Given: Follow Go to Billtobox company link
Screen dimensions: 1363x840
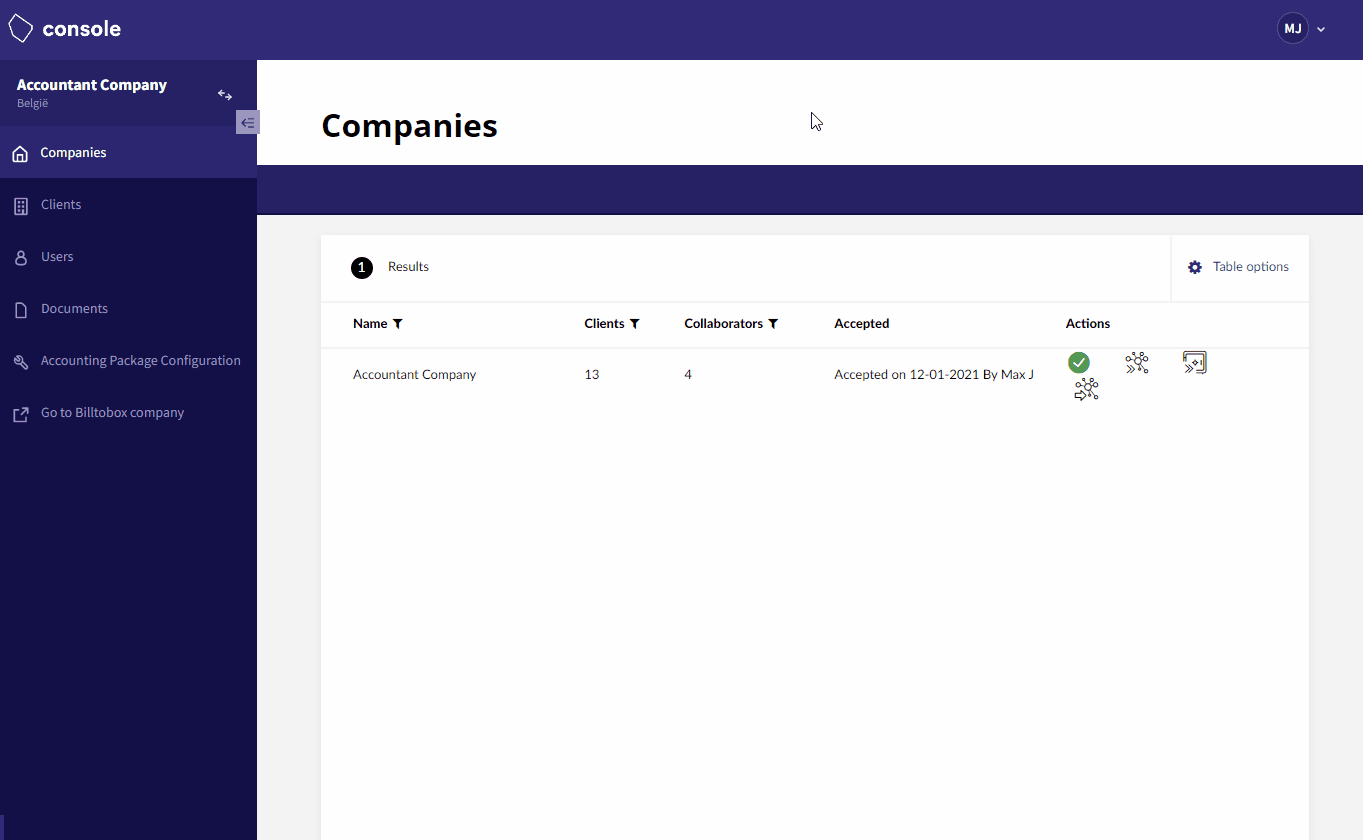Looking at the screenshot, I should (128, 413).
